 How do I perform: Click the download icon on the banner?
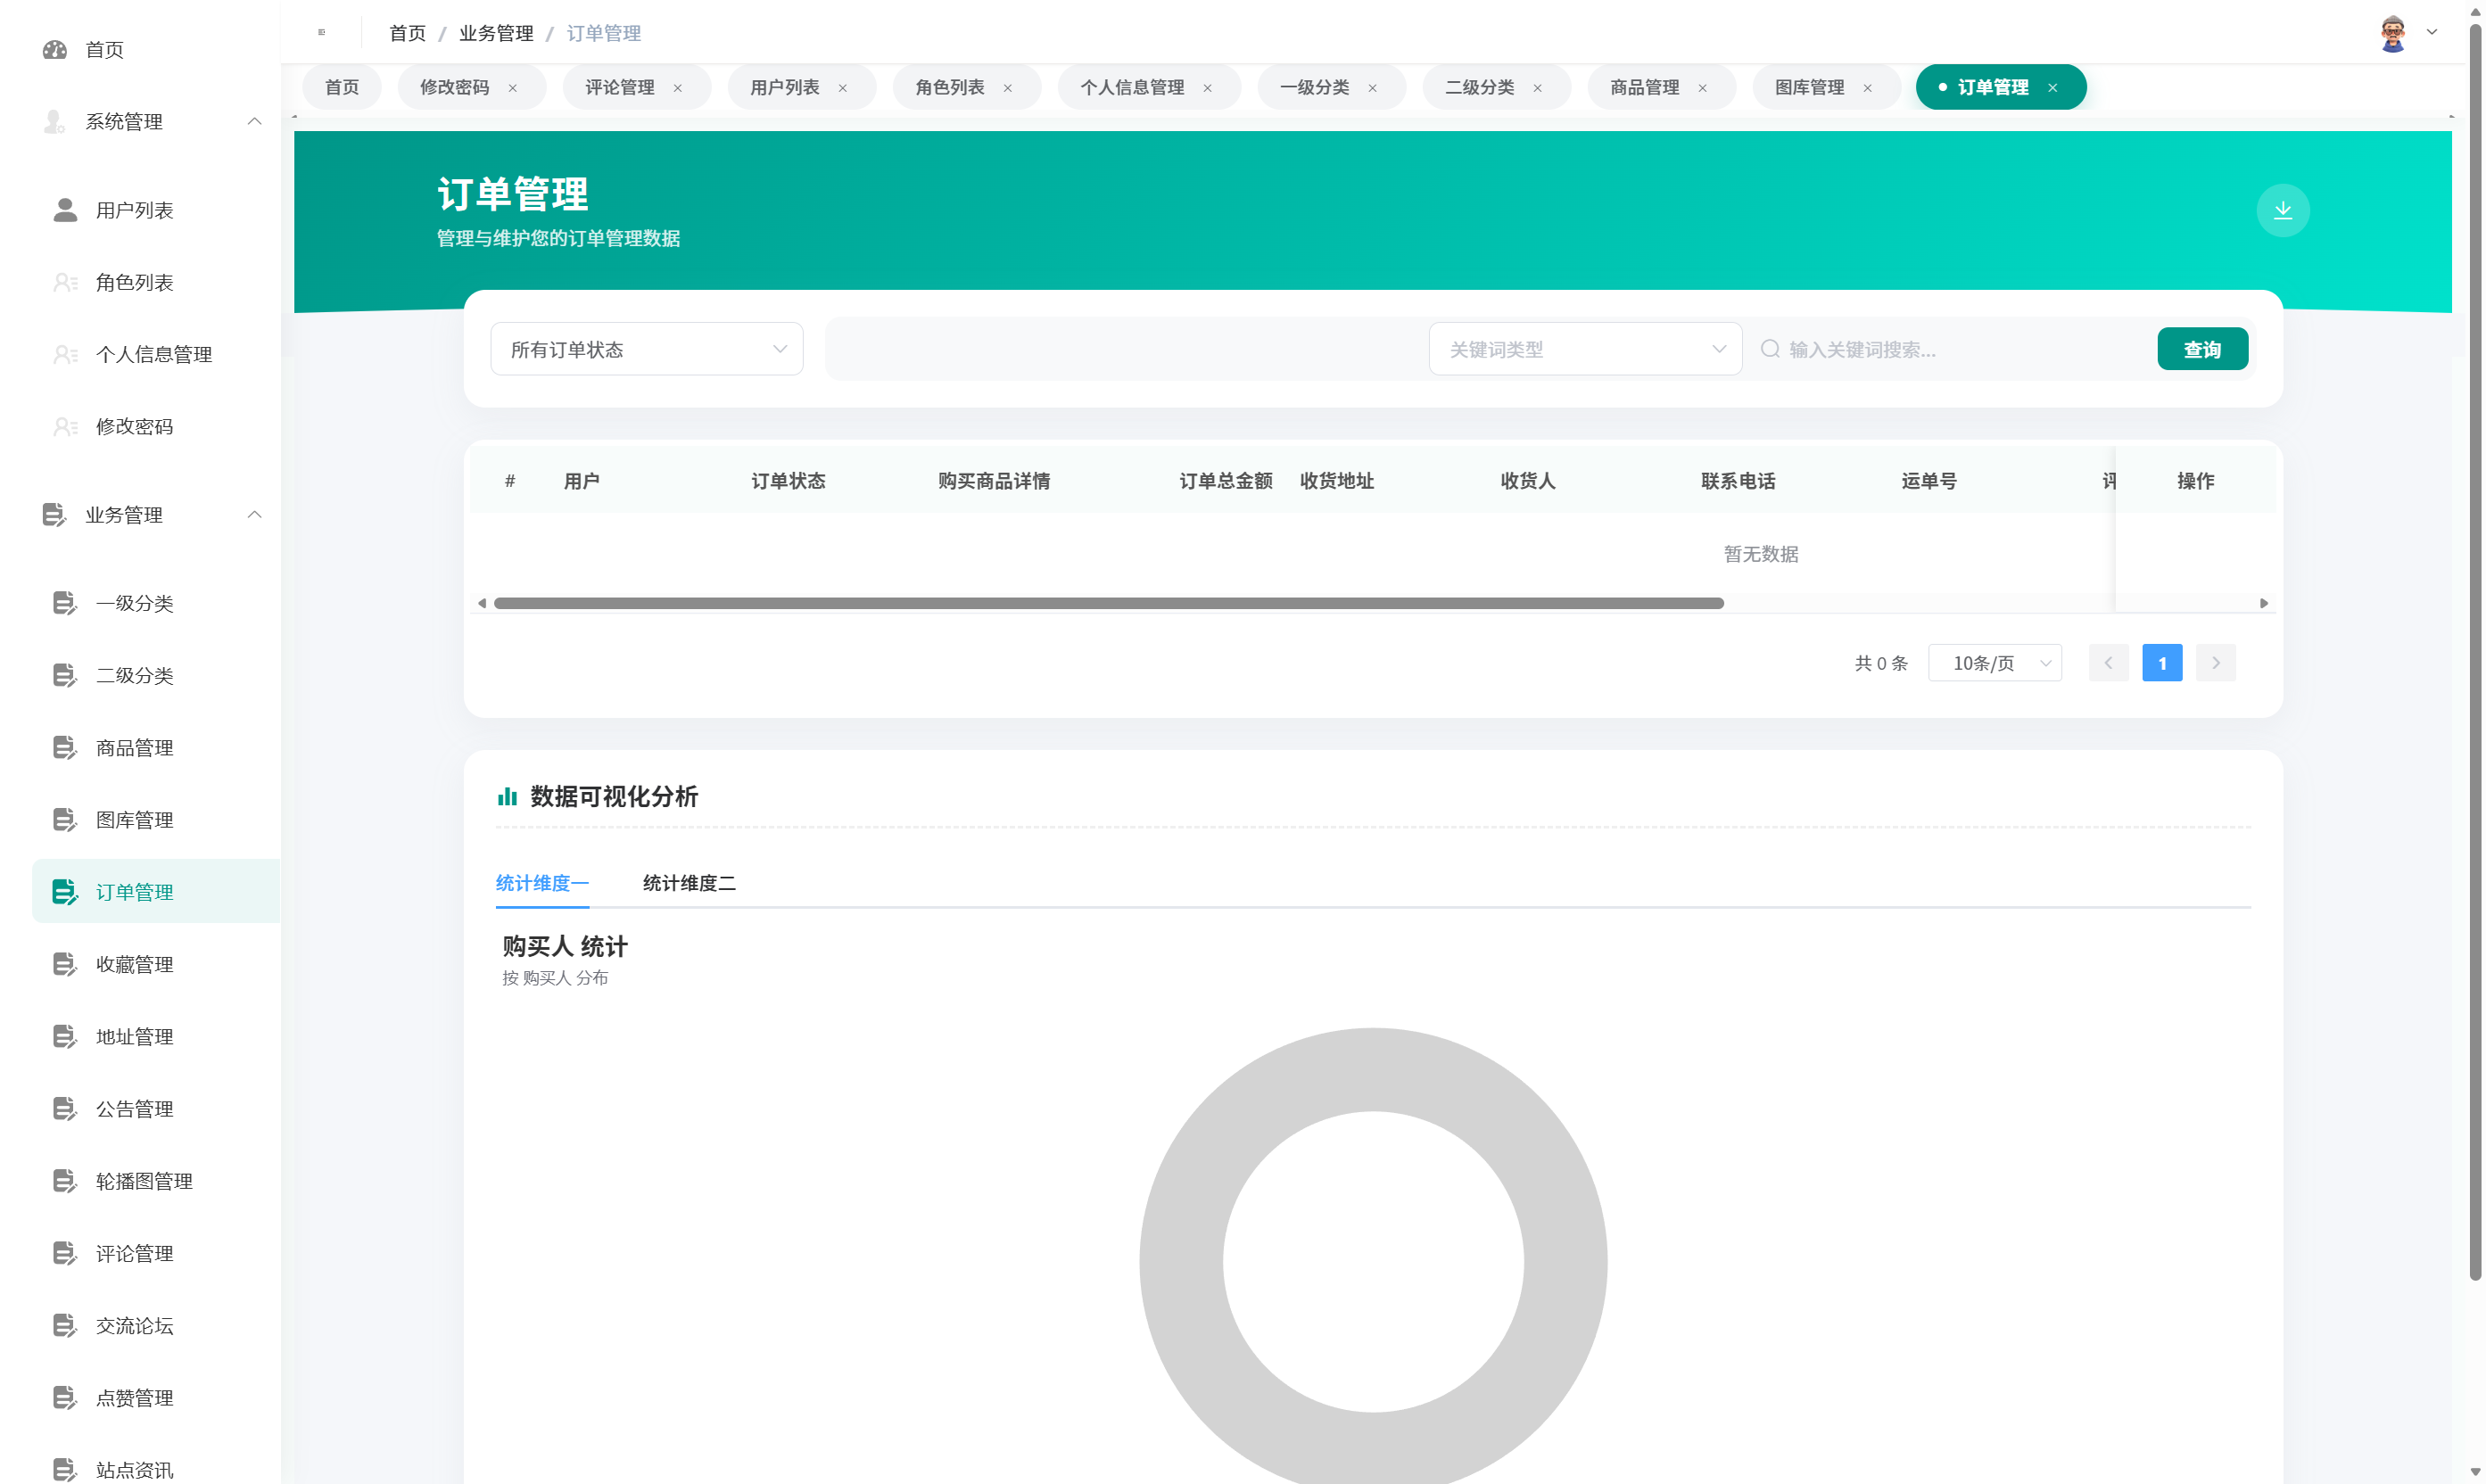2283,210
